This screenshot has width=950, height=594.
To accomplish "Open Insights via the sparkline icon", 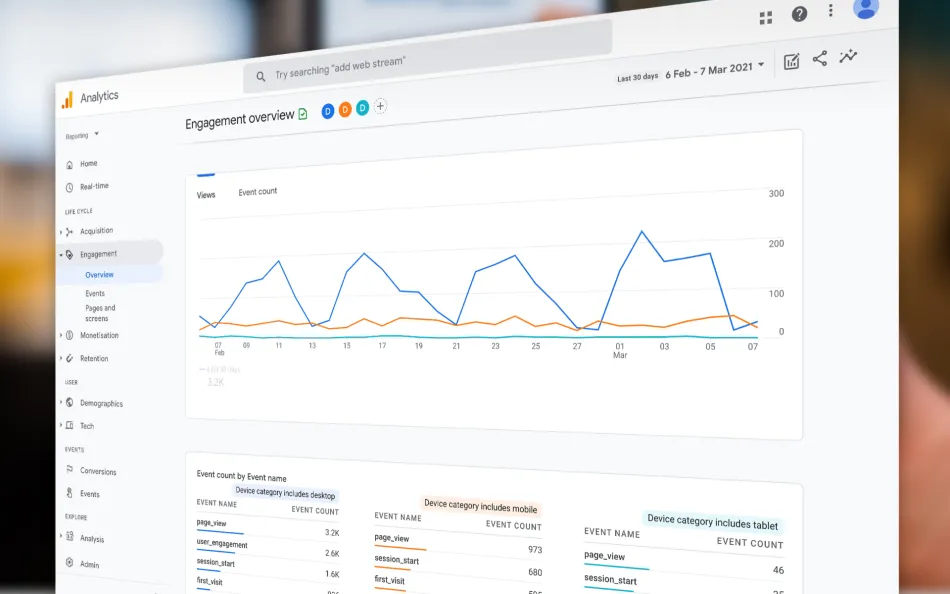I will tap(848, 57).
